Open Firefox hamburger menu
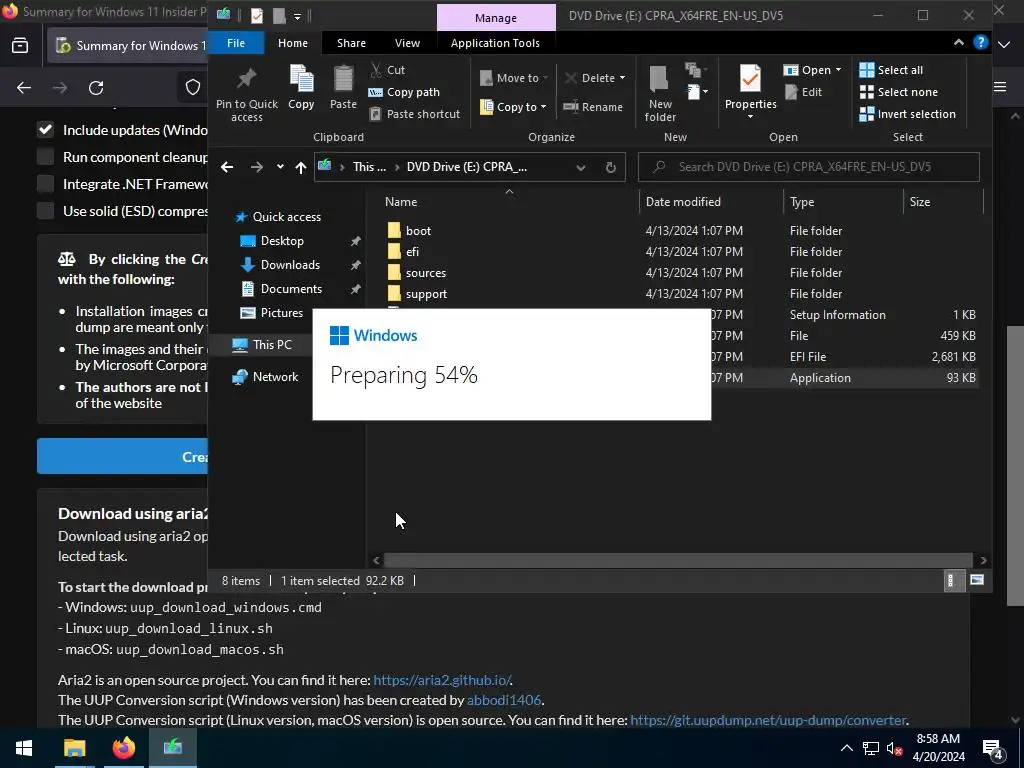The image size is (1024, 768). point(1000,88)
